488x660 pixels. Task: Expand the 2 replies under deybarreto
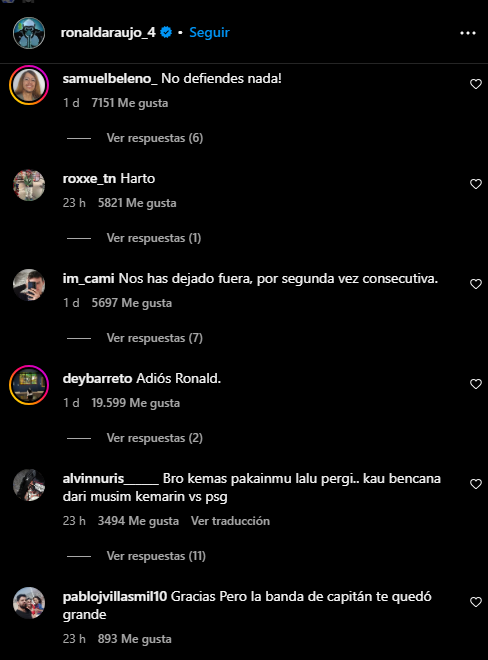(x=155, y=438)
